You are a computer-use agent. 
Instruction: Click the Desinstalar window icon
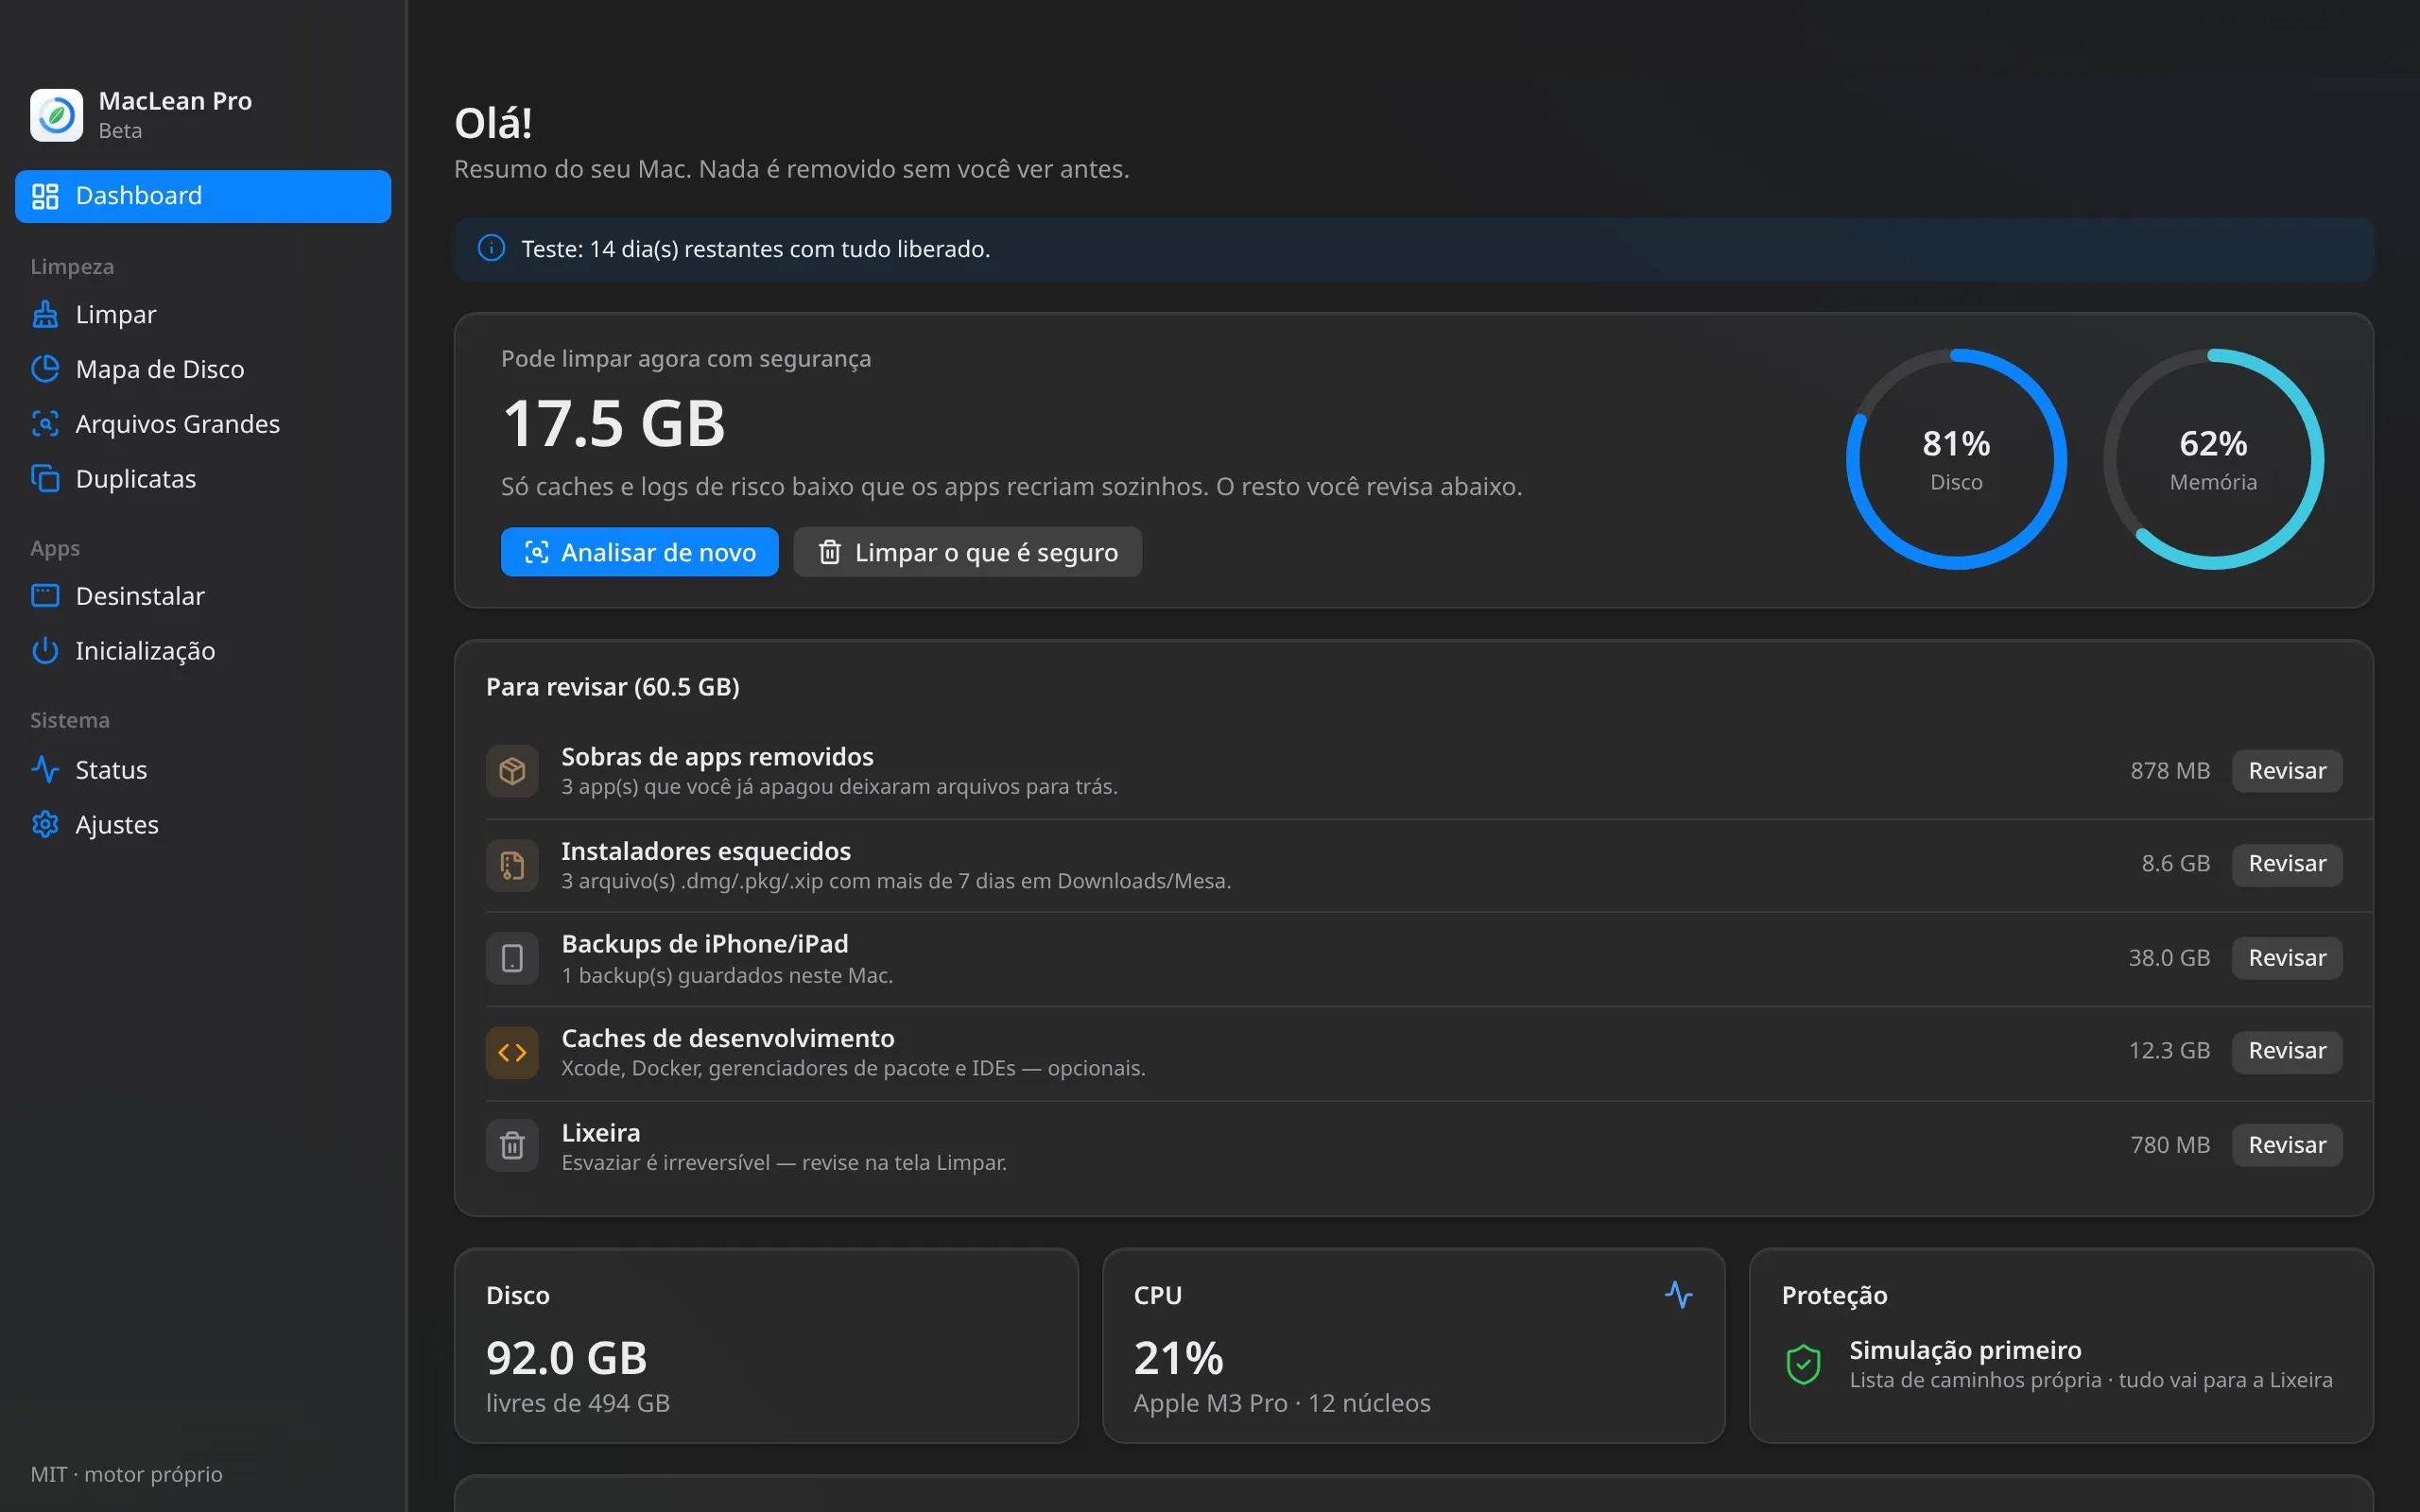click(45, 596)
